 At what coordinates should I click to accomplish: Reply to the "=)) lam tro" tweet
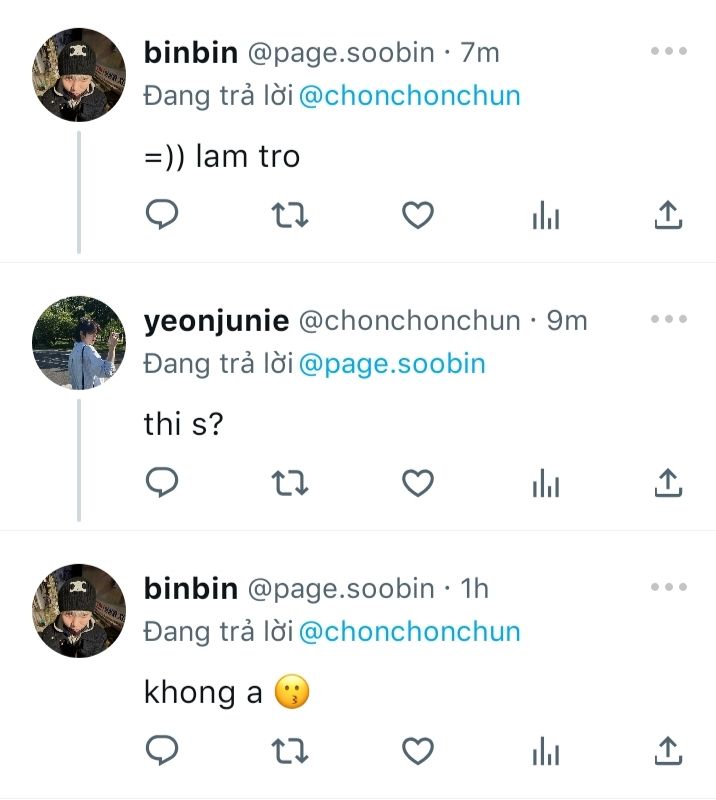(x=162, y=215)
